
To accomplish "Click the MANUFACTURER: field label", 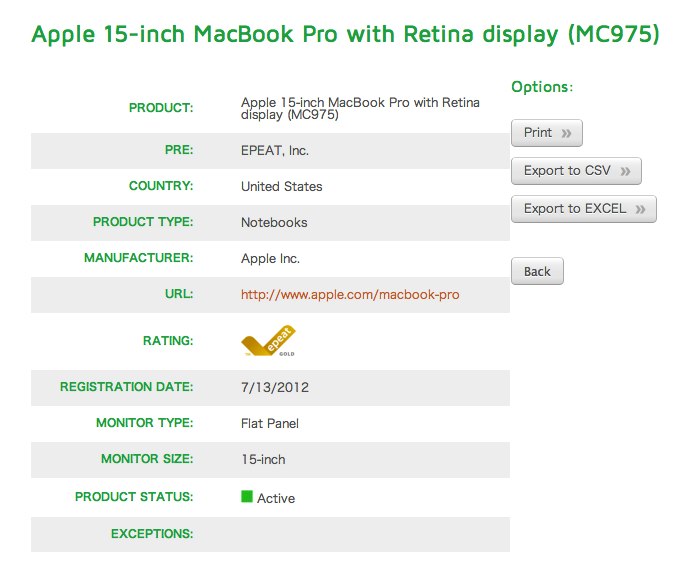I will tap(139, 258).
